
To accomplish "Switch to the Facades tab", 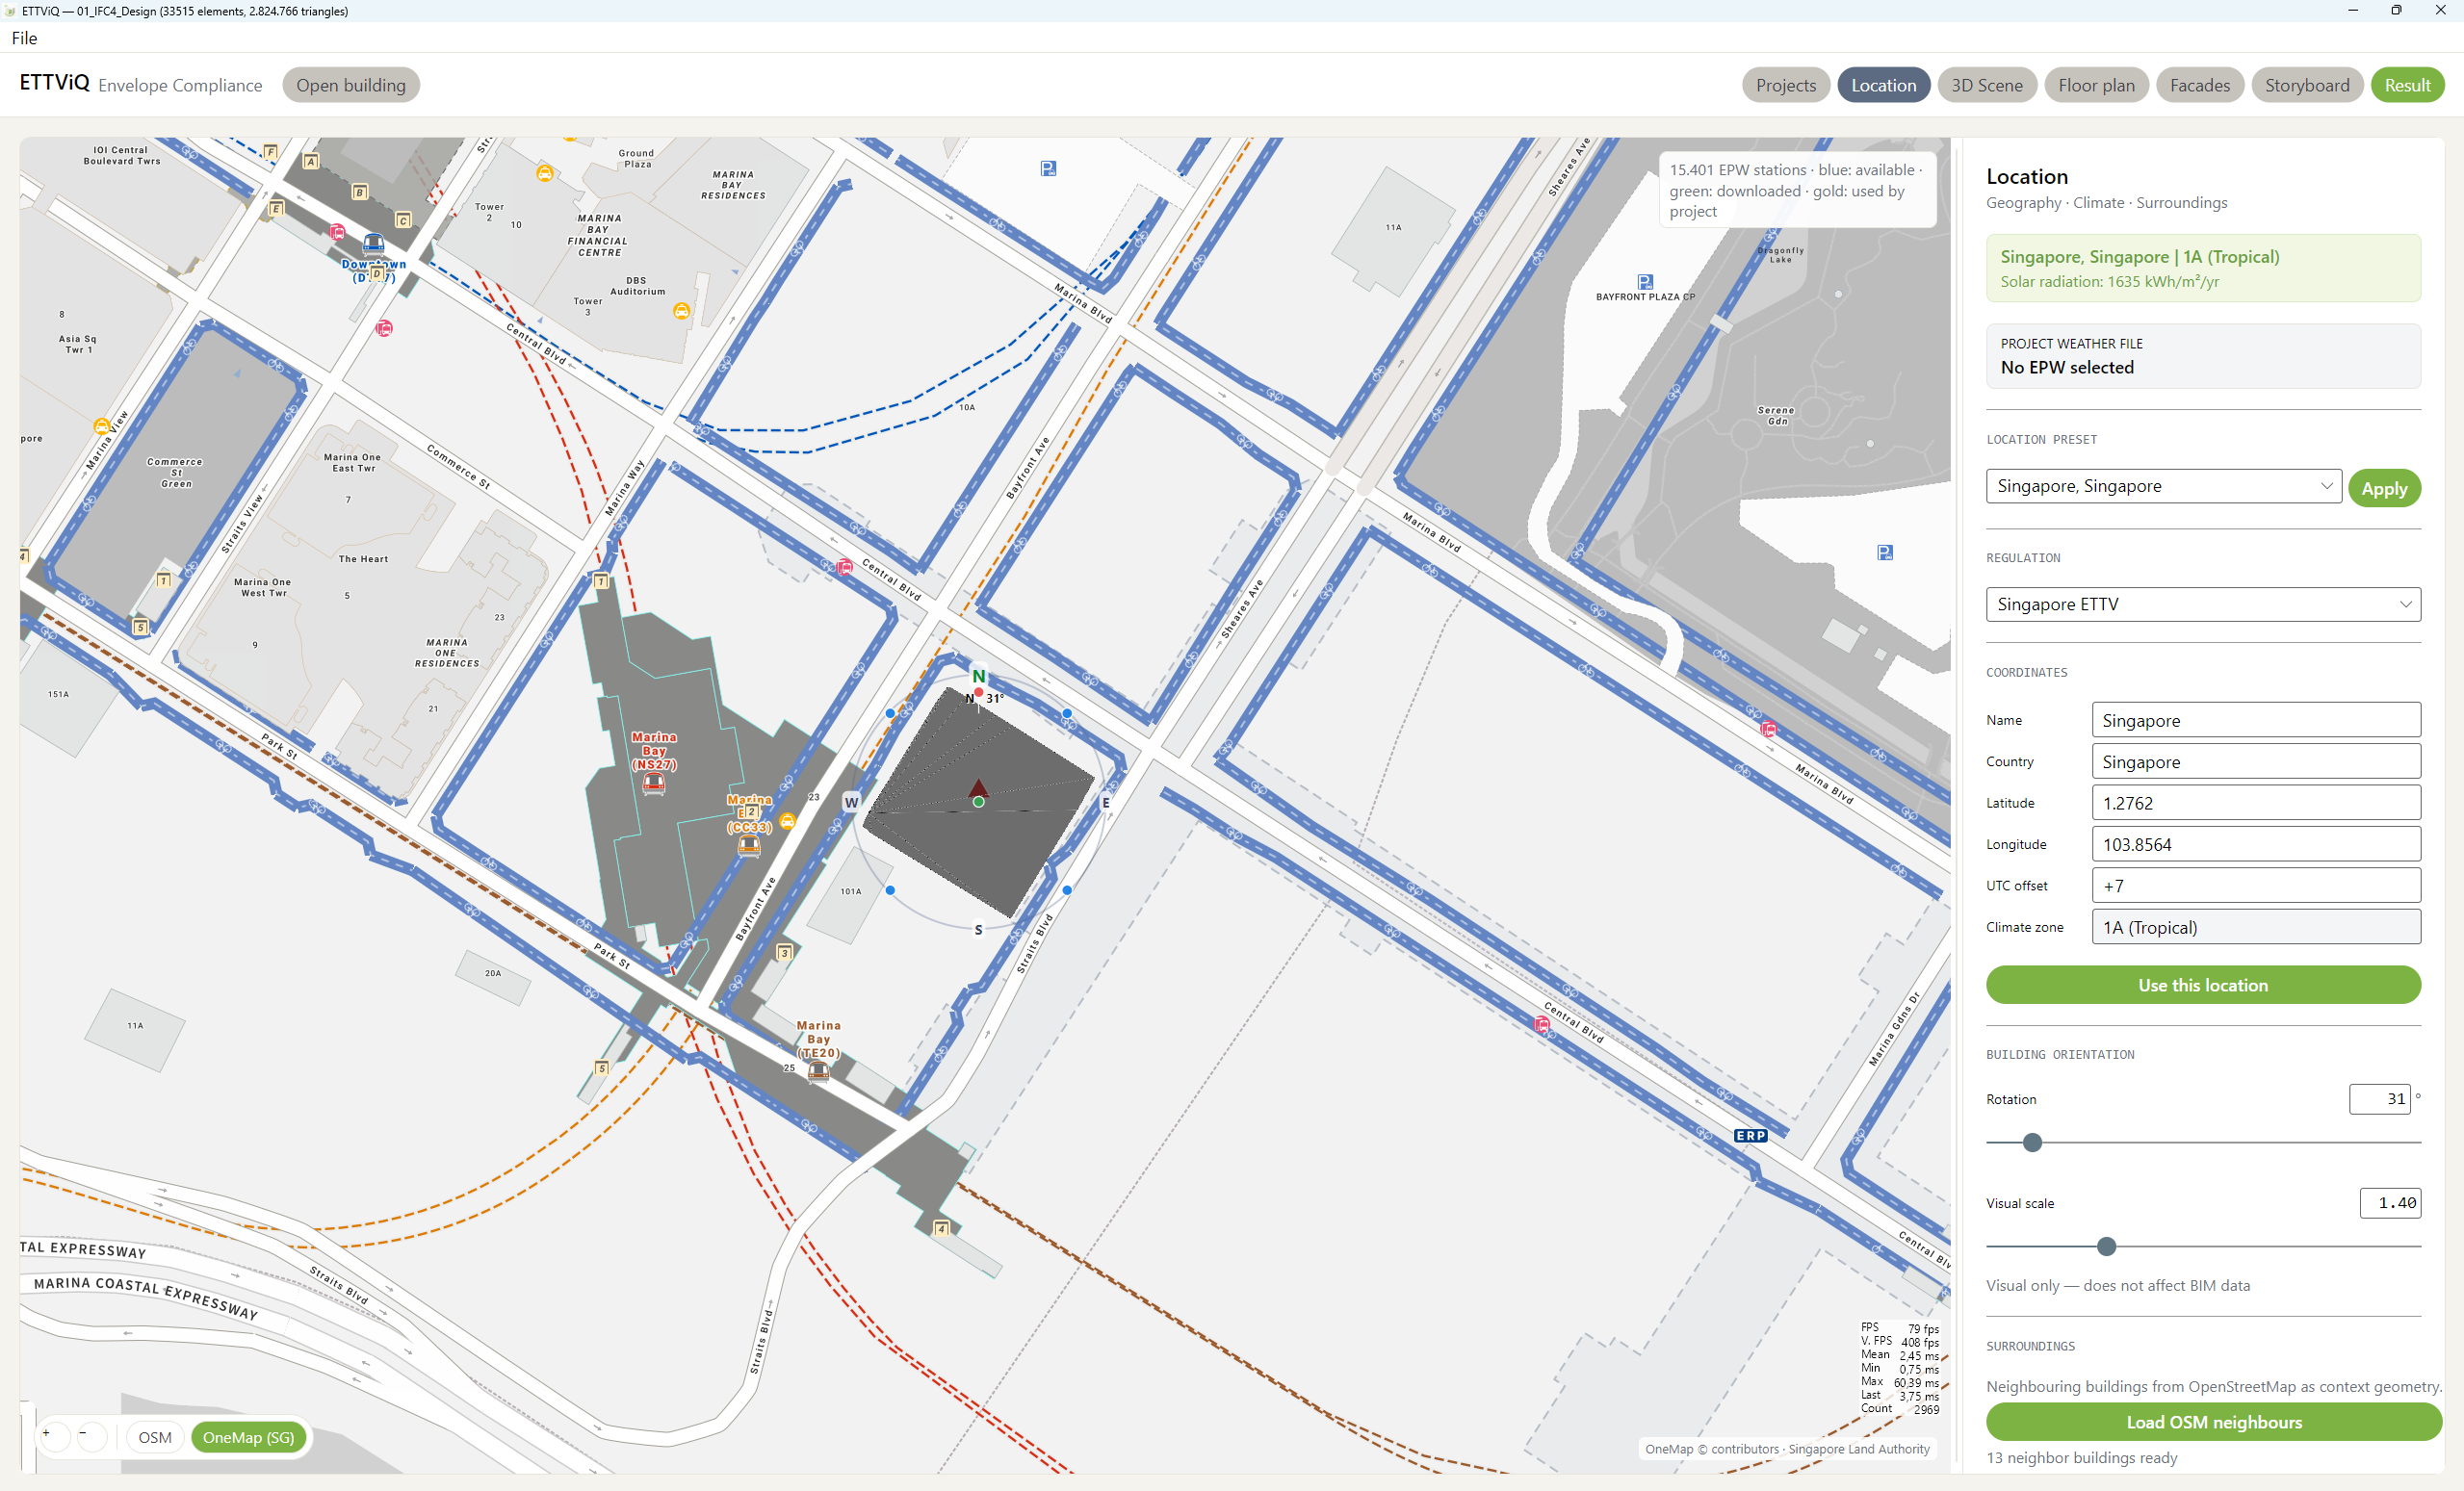I will (x=2200, y=85).
